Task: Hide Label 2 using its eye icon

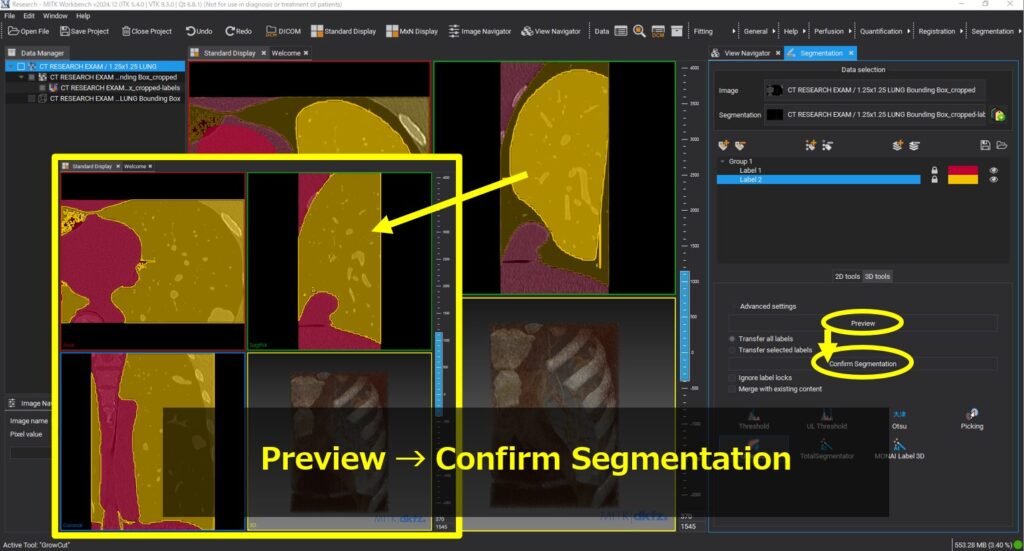Action: point(993,180)
